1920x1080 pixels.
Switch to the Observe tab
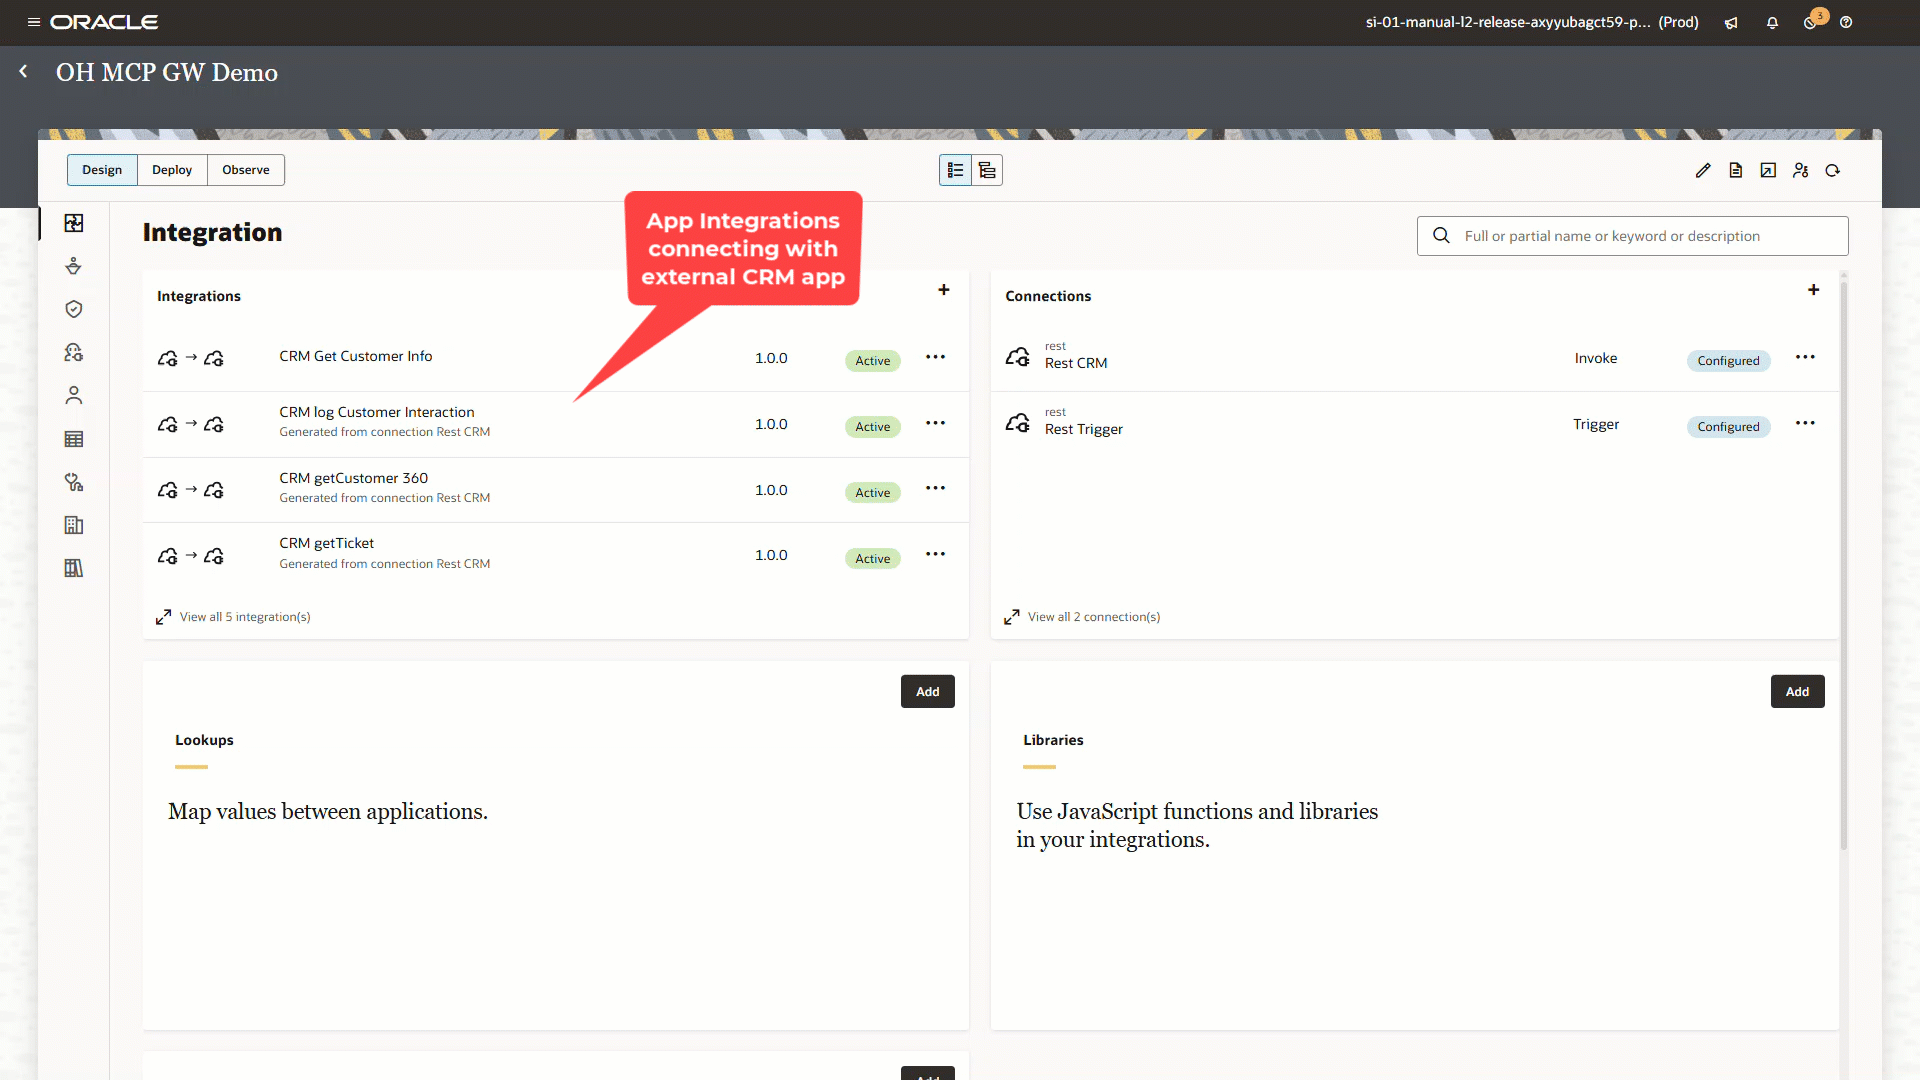coord(246,170)
